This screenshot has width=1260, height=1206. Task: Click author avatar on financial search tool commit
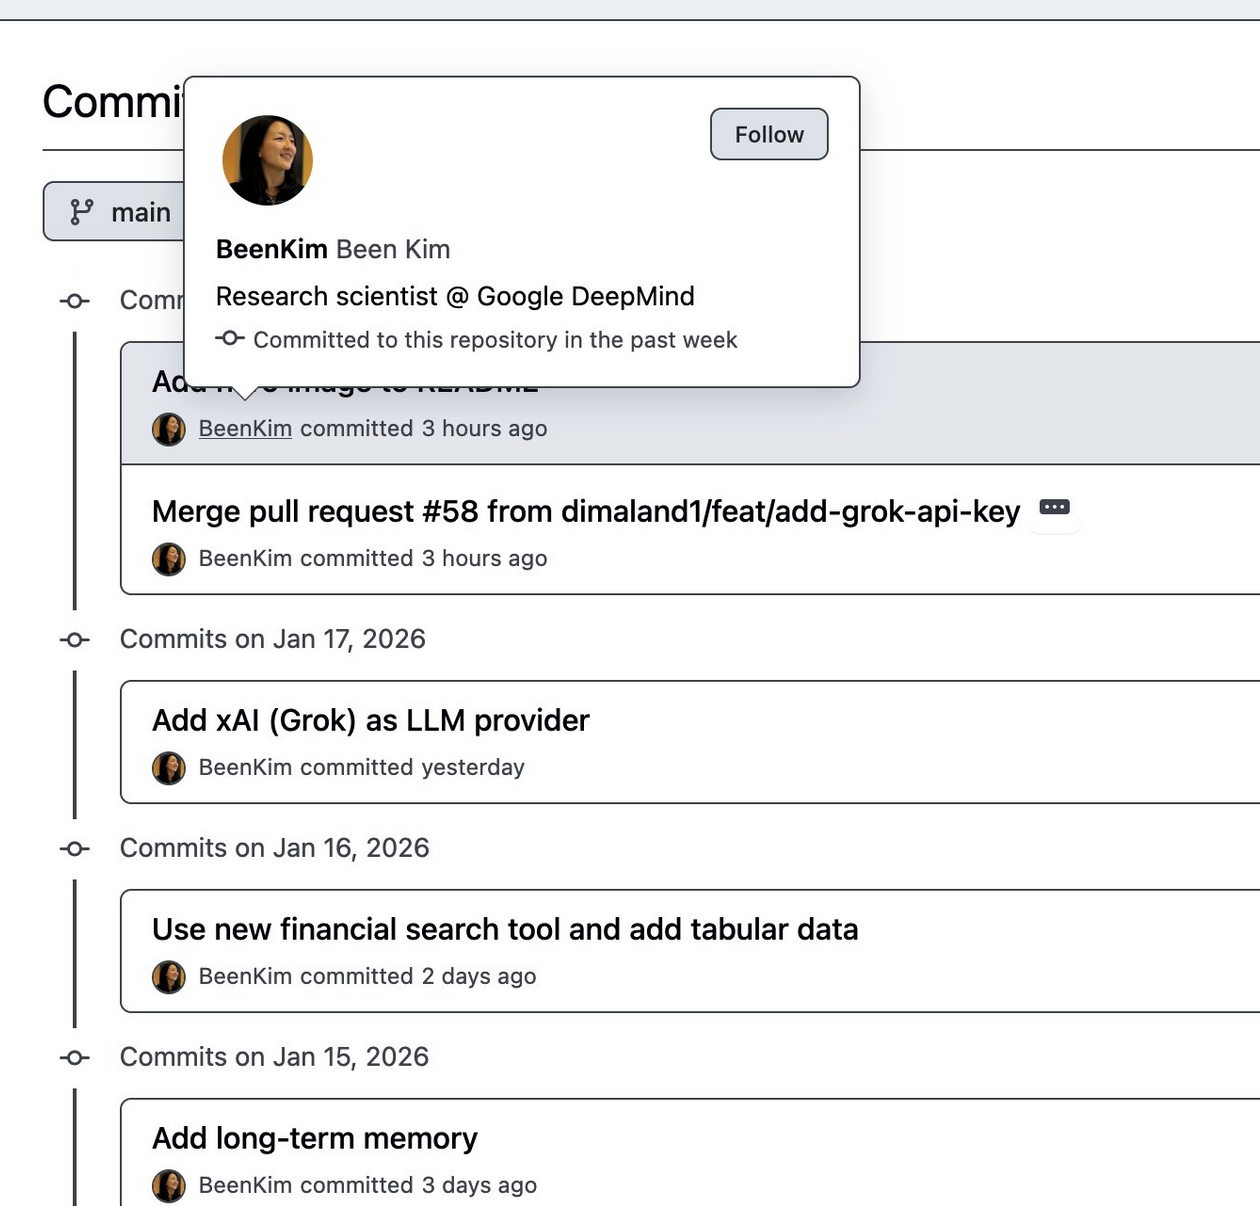point(169,977)
